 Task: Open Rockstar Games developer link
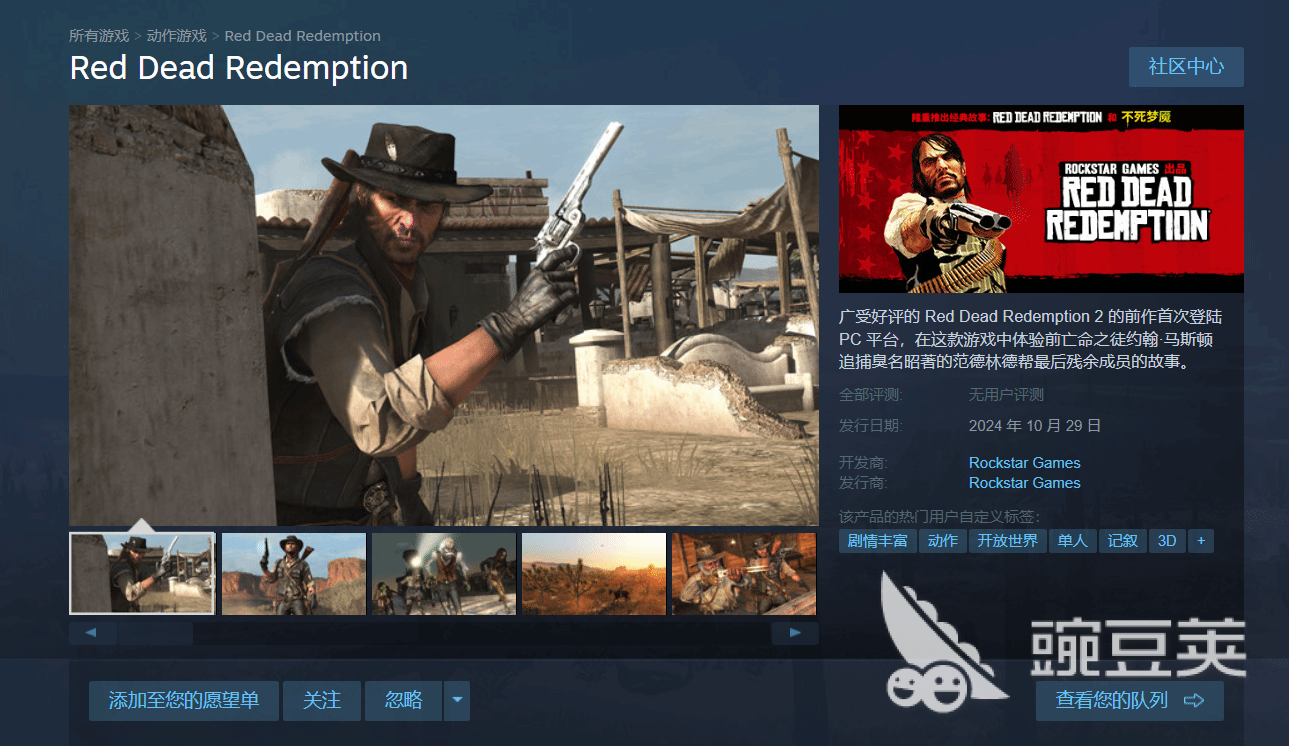tap(1025, 463)
